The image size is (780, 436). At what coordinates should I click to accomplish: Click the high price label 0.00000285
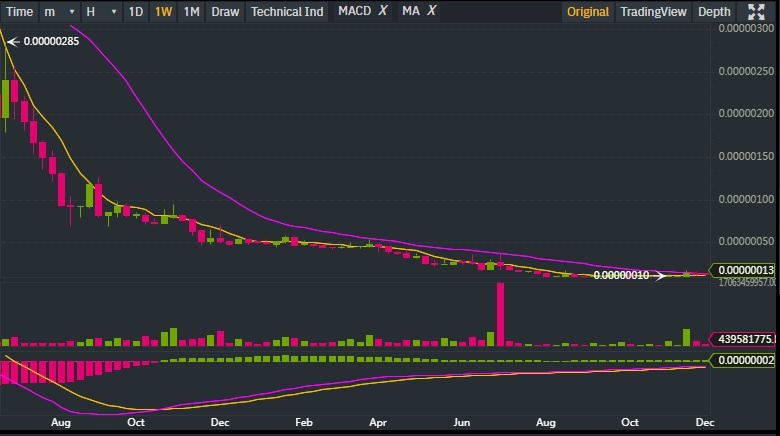(51, 41)
